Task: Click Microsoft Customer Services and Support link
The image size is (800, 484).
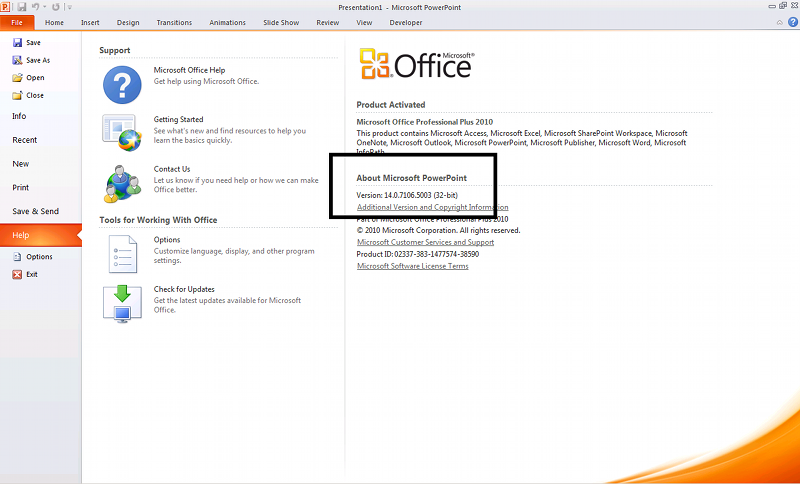Action: [x=425, y=242]
